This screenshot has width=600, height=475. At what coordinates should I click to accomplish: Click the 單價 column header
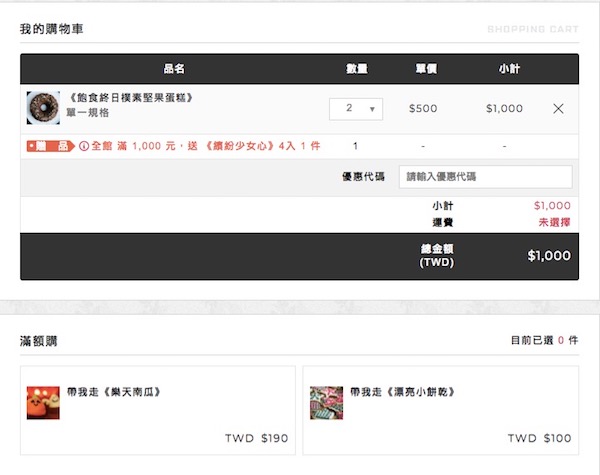point(426,69)
